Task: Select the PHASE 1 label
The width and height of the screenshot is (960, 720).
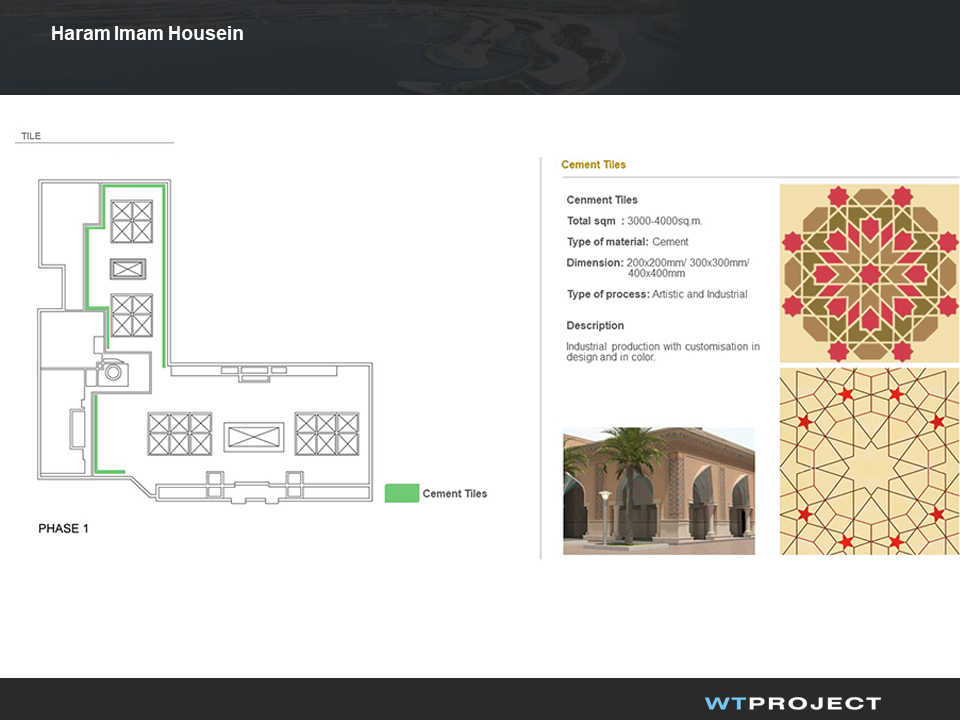Action: [x=64, y=528]
